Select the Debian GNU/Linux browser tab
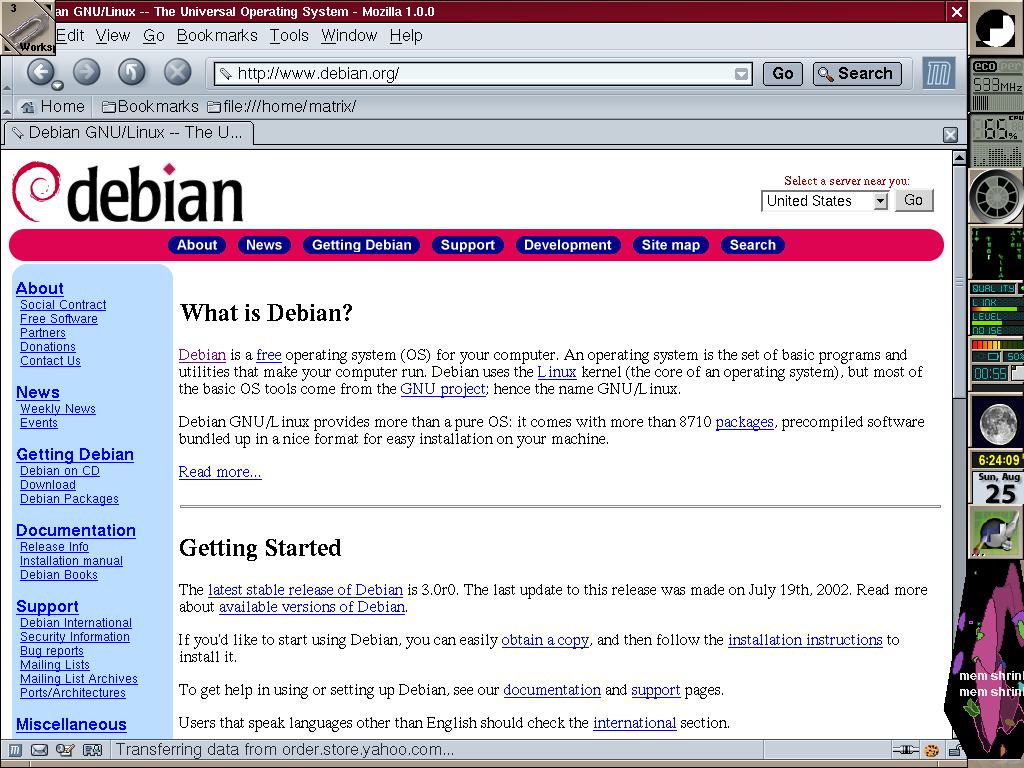This screenshot has width=1024, height=768. [x=128, y=132]
